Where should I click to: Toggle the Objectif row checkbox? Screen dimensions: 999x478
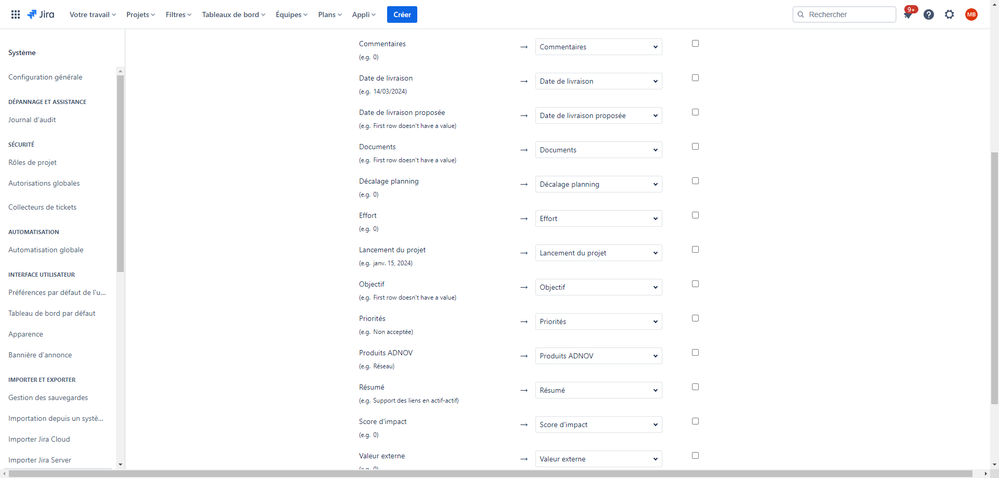tap(695, 284)
